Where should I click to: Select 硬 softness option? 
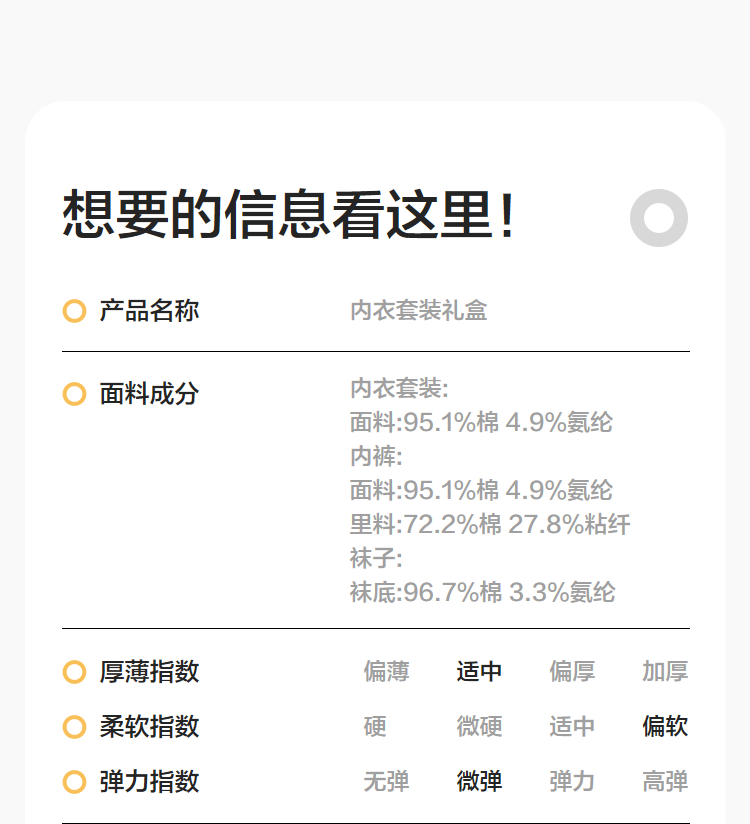click(375, 727)
